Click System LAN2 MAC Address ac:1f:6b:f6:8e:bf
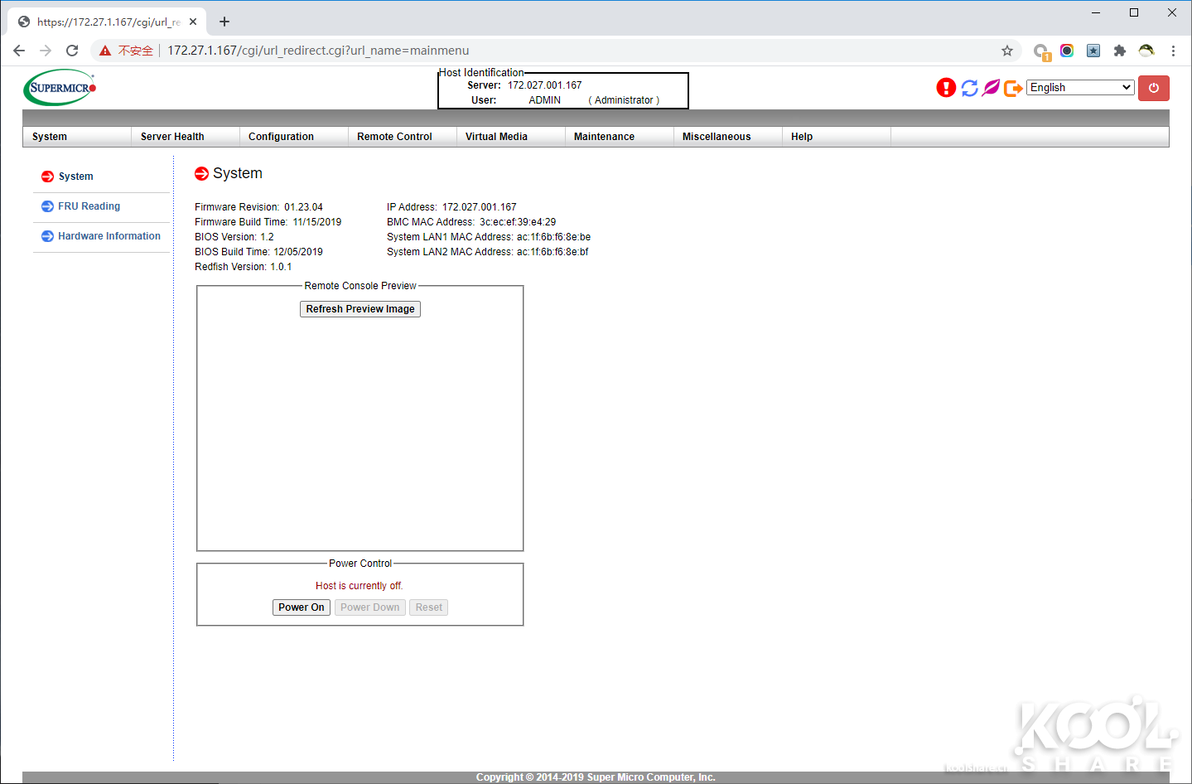This screenshot has height=784, width=1192. [x=487, y=252]
